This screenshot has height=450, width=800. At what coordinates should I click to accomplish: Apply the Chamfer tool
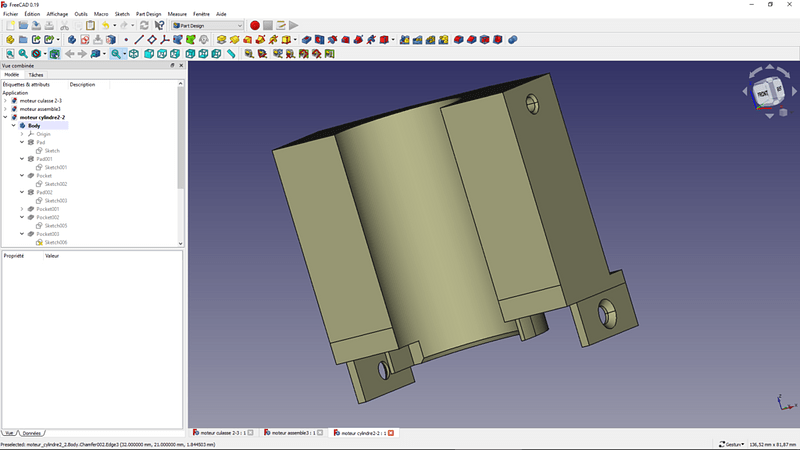point(471,40)
